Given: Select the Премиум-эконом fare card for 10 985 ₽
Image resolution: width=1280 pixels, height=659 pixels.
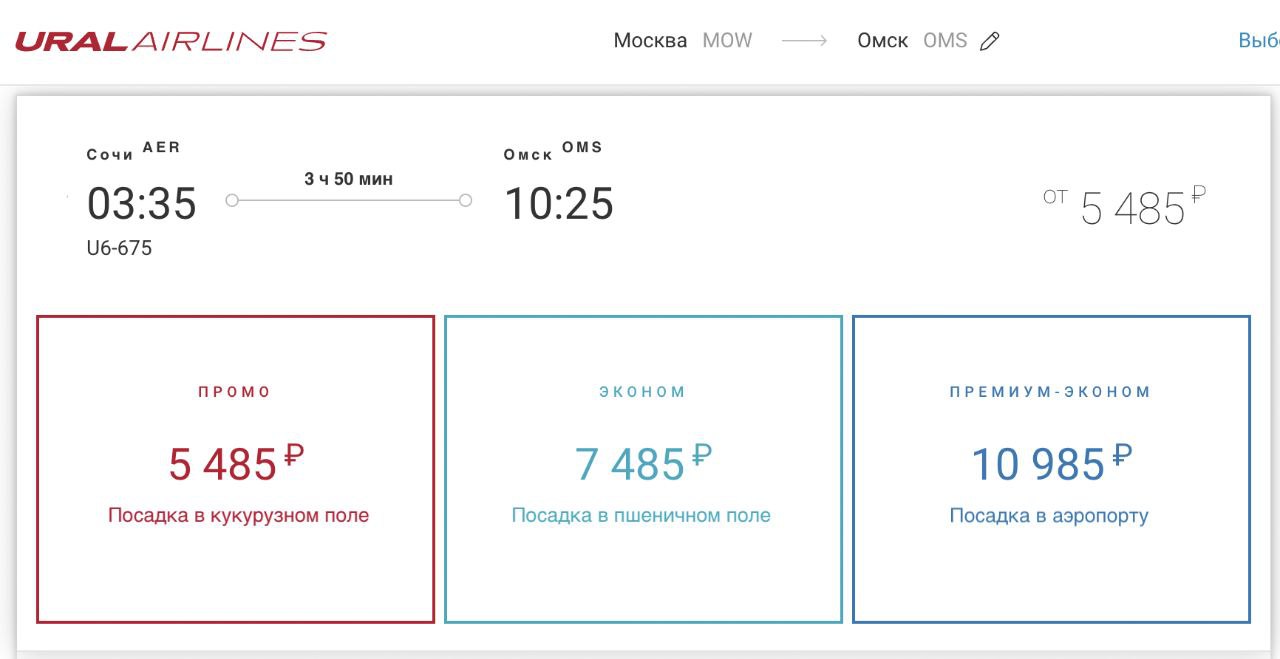Looking at the screenshot, I should (1051, 469).
